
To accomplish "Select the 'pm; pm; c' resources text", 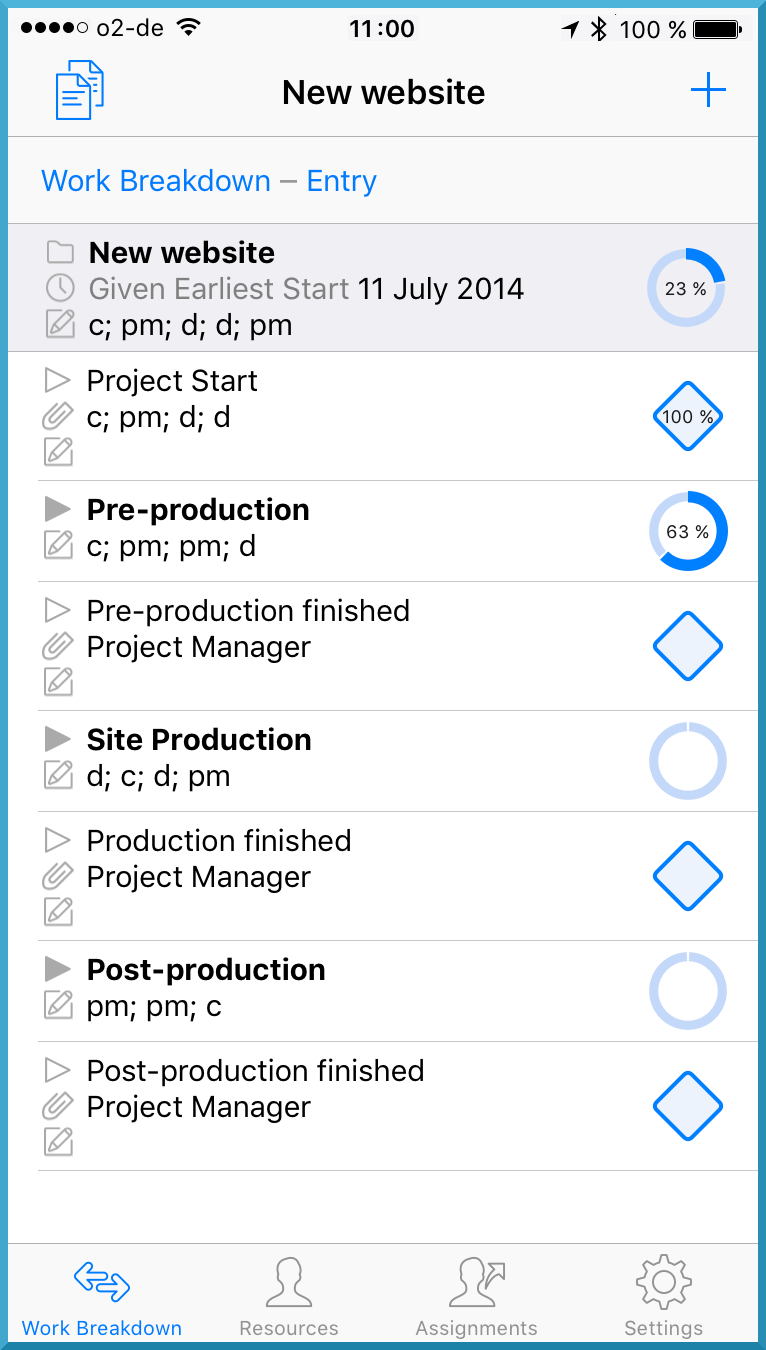I will tap(154, 1006).
